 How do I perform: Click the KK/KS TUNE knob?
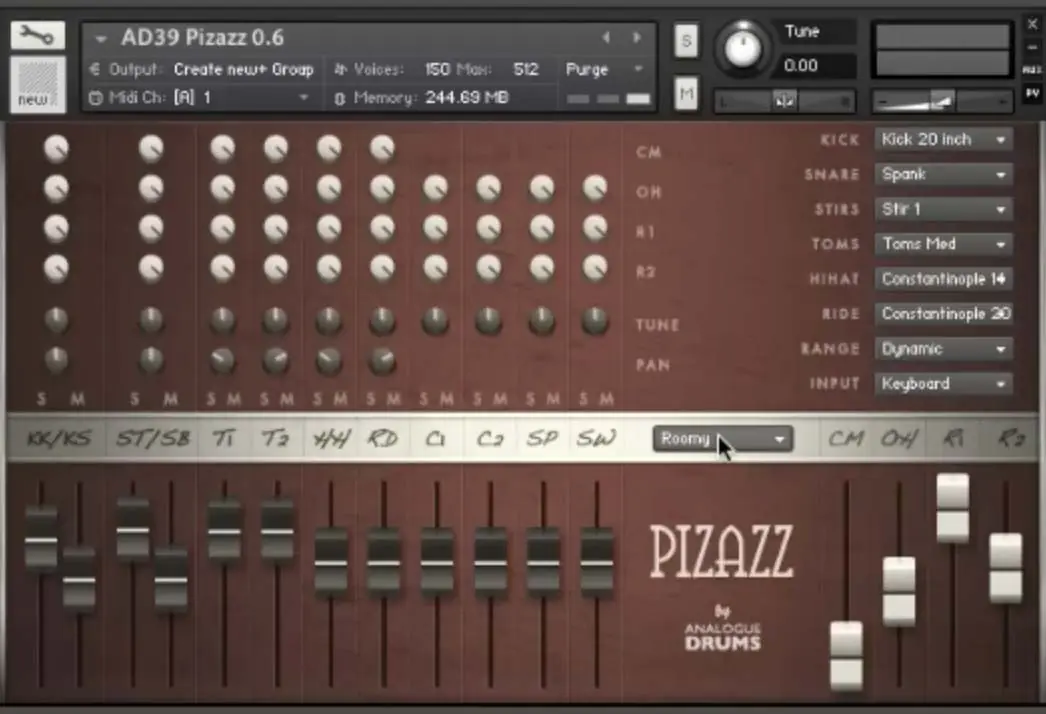click(57, 320)
